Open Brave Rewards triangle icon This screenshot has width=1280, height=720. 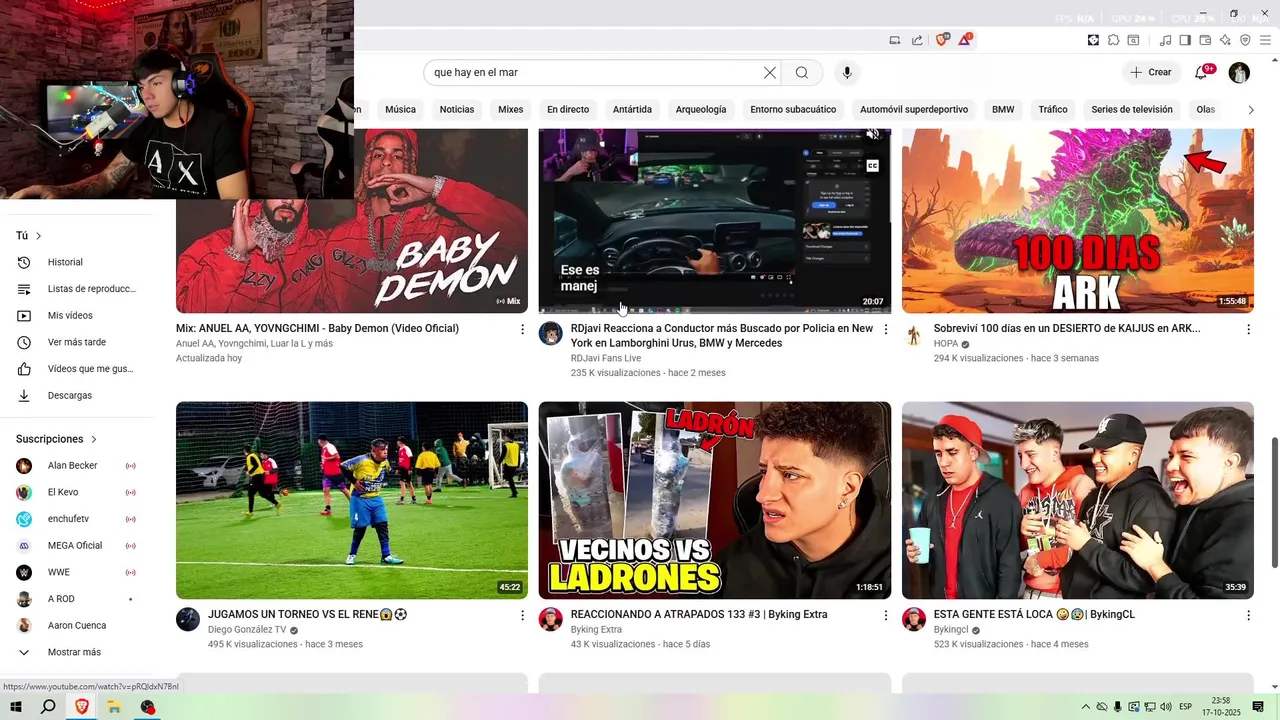[x=965, y=40]
